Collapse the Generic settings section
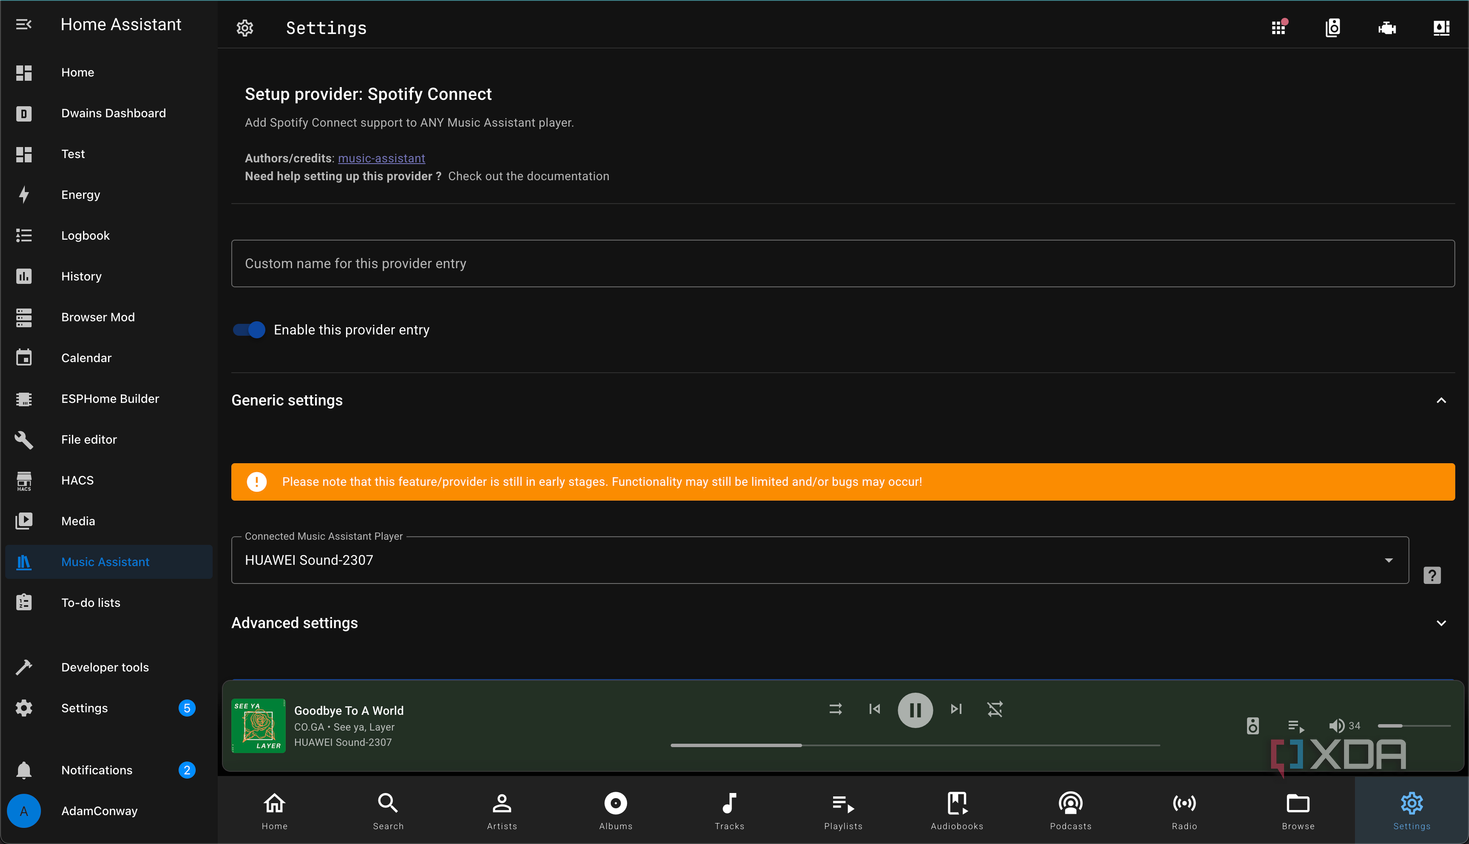This screenshot has height=844, width=1469. point(1441,400)
